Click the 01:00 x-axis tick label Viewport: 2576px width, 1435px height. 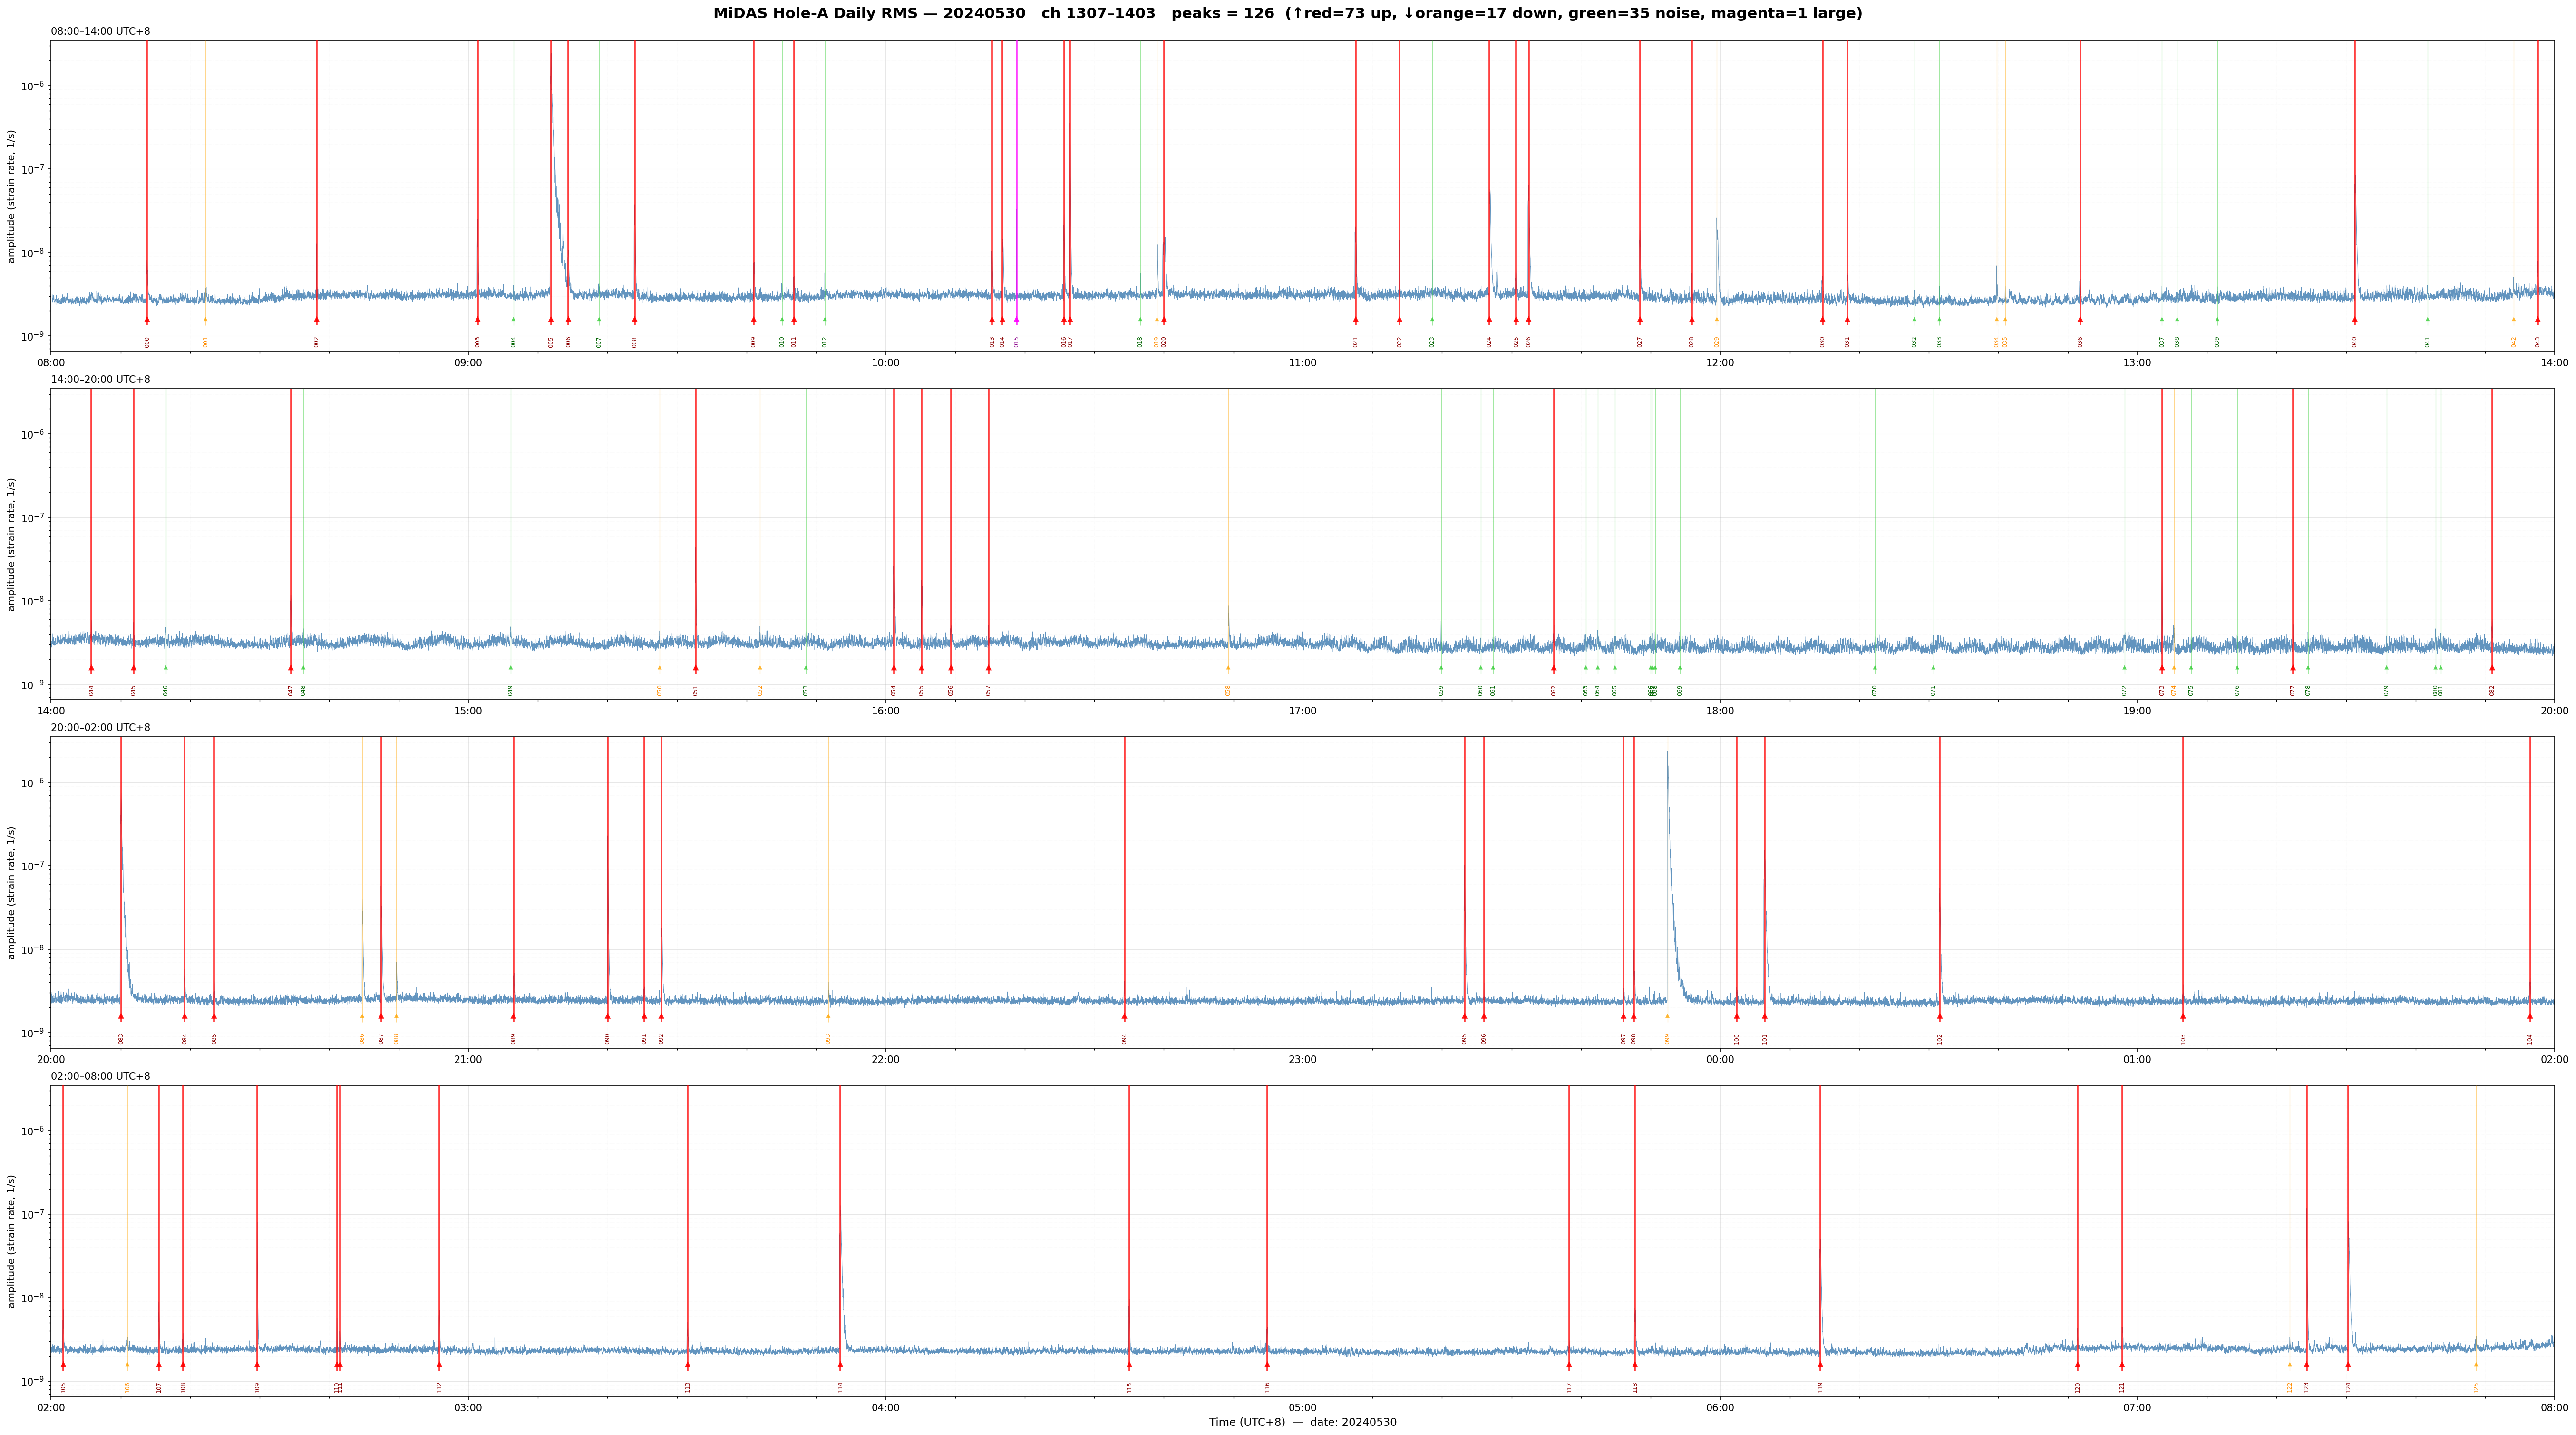pos(2137,1060)
